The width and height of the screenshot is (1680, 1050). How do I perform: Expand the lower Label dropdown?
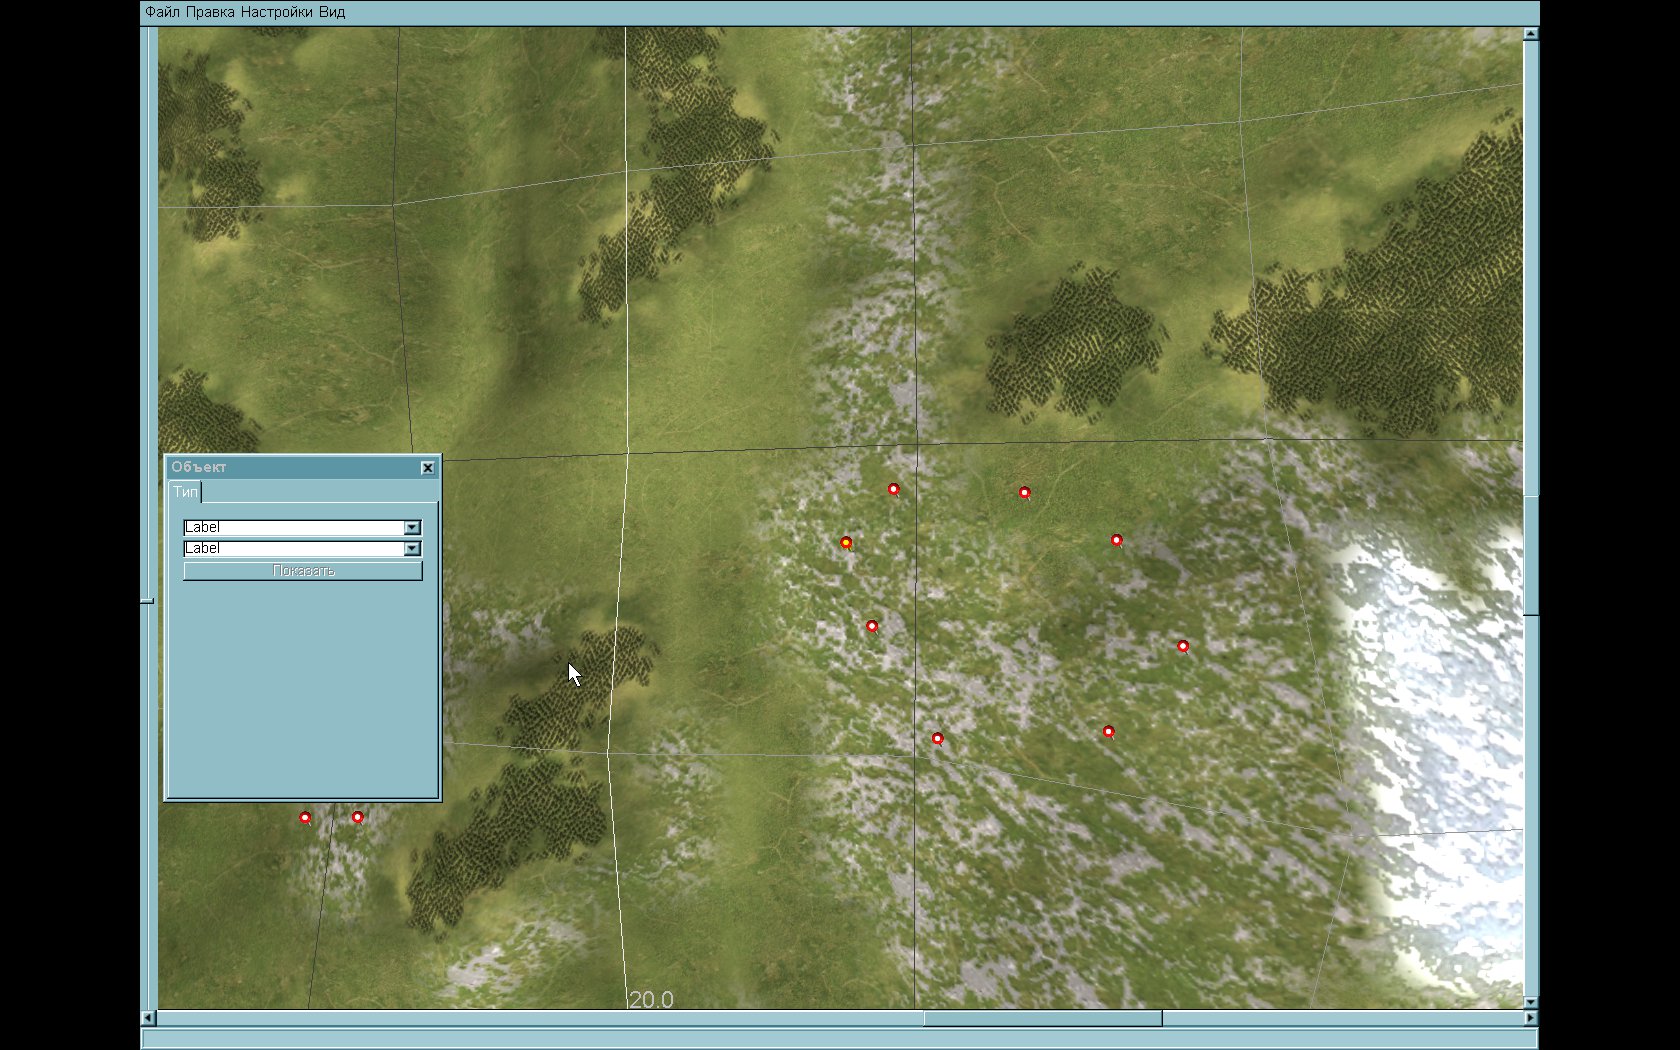tap(412, 548)
